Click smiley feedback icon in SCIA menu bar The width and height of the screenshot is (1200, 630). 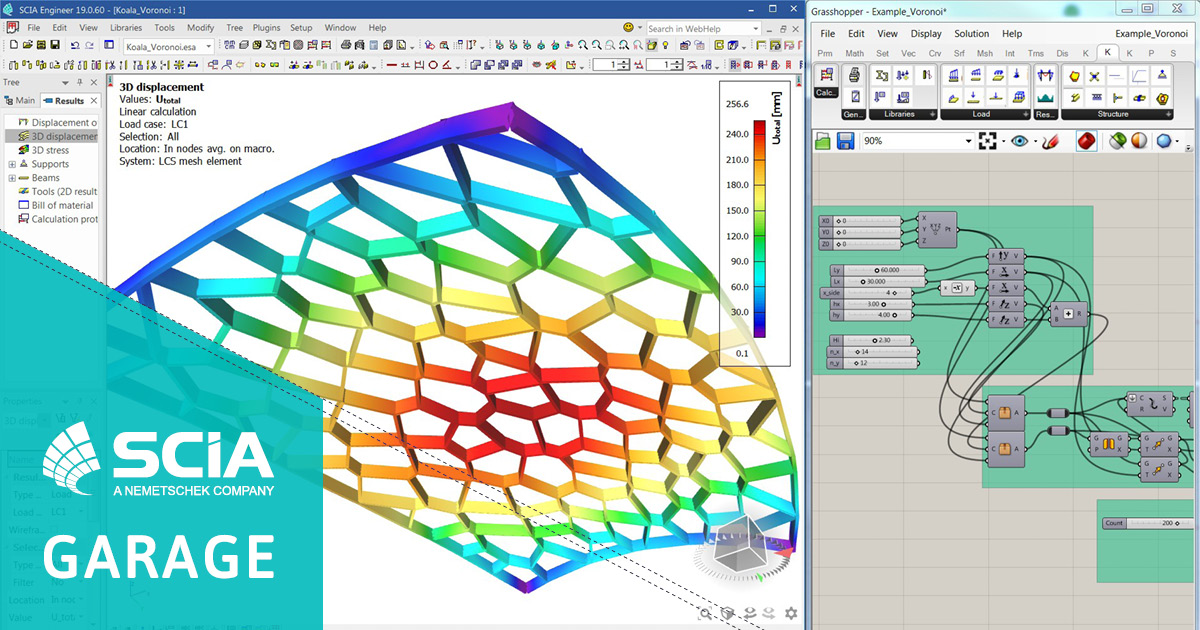(x=629, y=28)
